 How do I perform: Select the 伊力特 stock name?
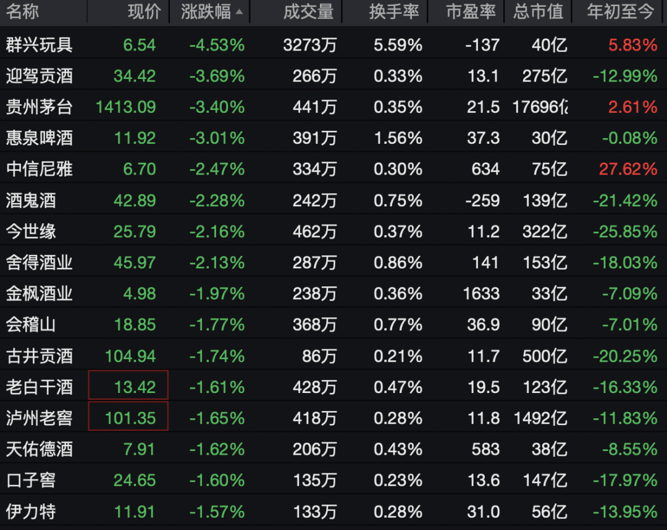(31, 512)
